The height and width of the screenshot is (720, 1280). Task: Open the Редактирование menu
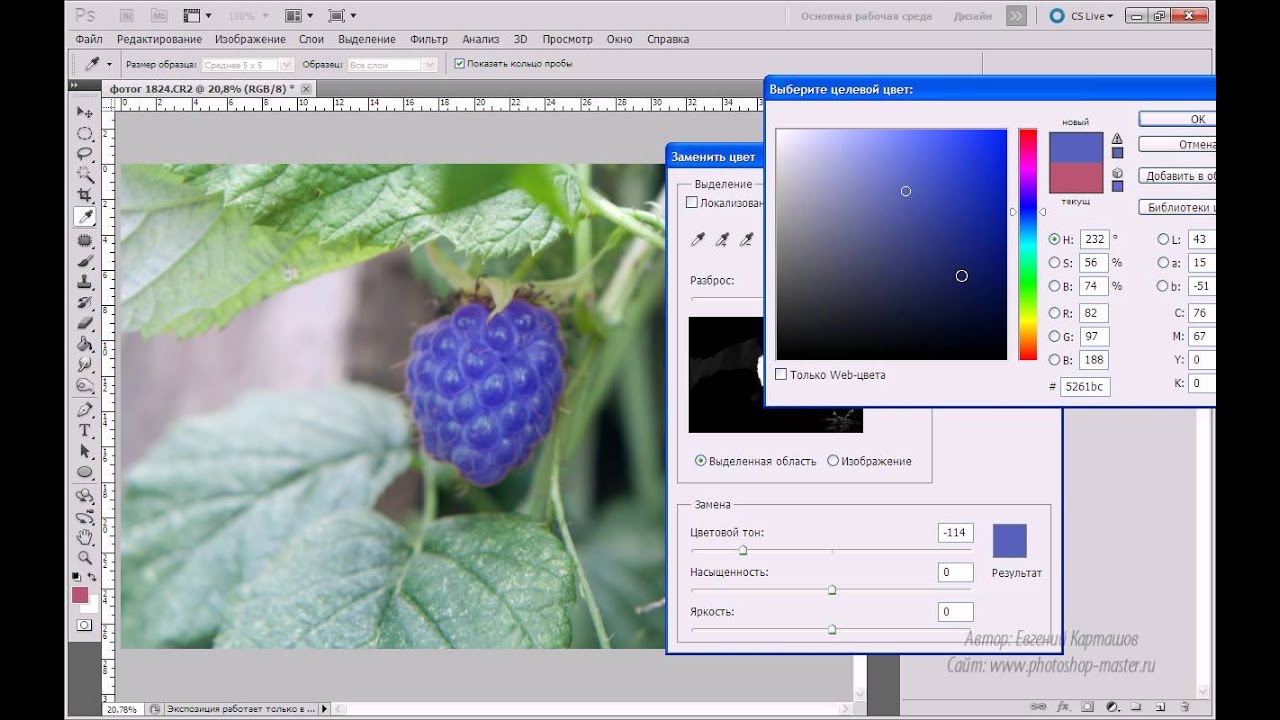tap(159, 39)
